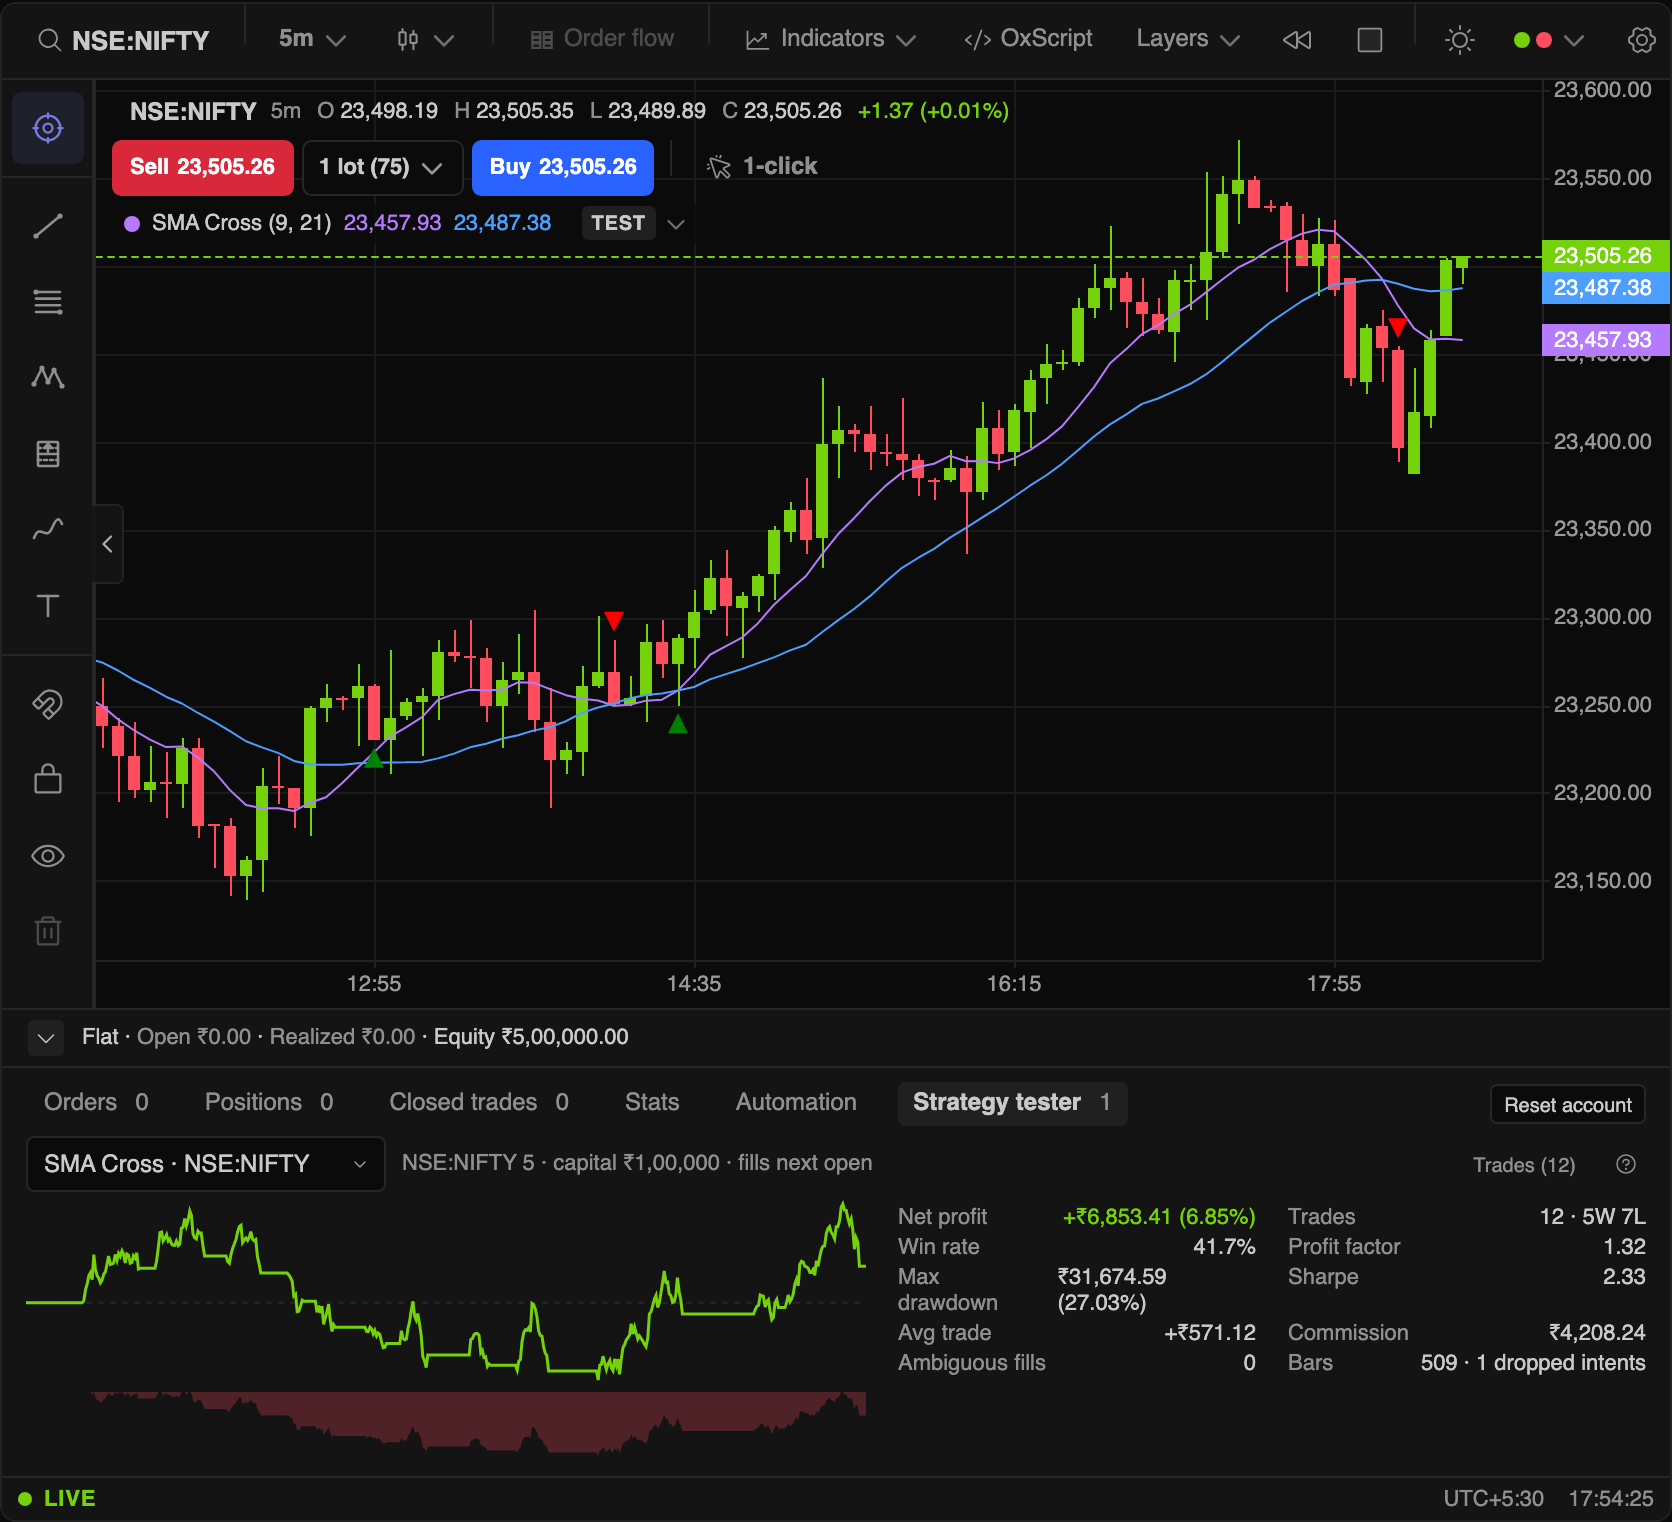Toggle drawings visibility eye icon
1672x1522 pixels.
point(48,856)
